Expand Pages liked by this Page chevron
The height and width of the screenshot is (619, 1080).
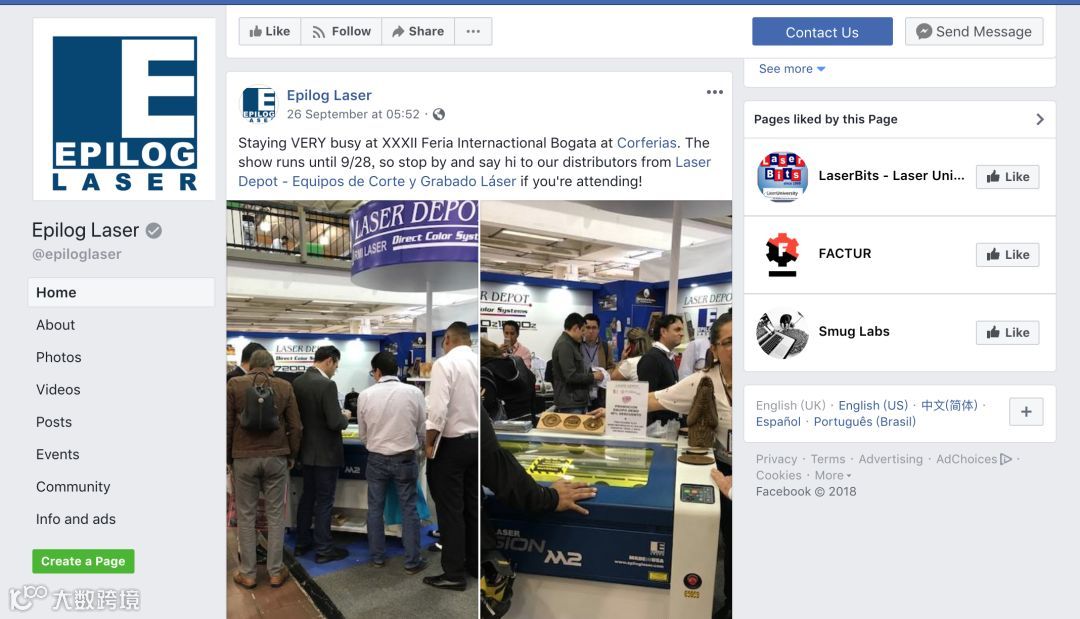tap(1039, 119)
